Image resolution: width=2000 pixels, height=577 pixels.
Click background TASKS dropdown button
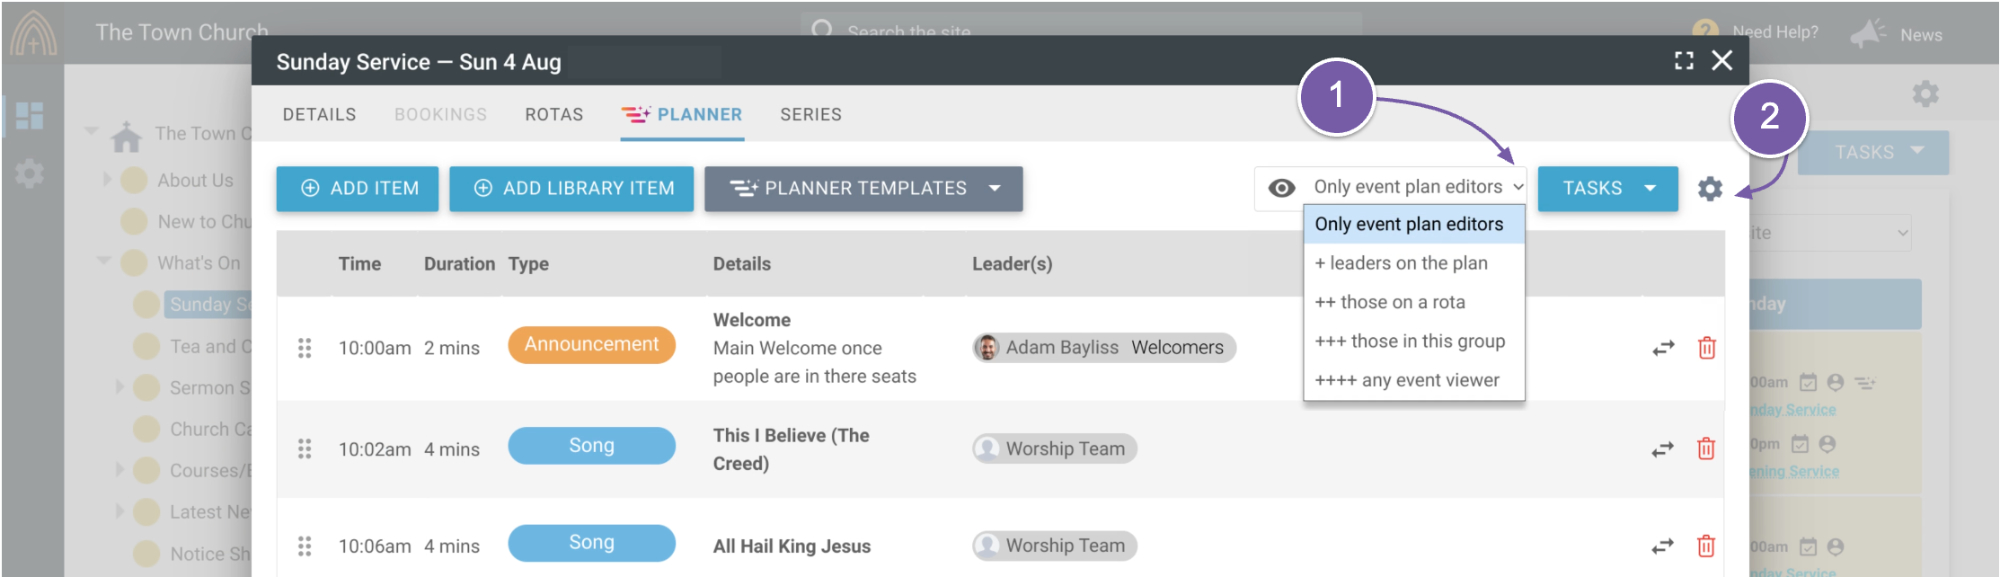click(x=1873, y=152)
